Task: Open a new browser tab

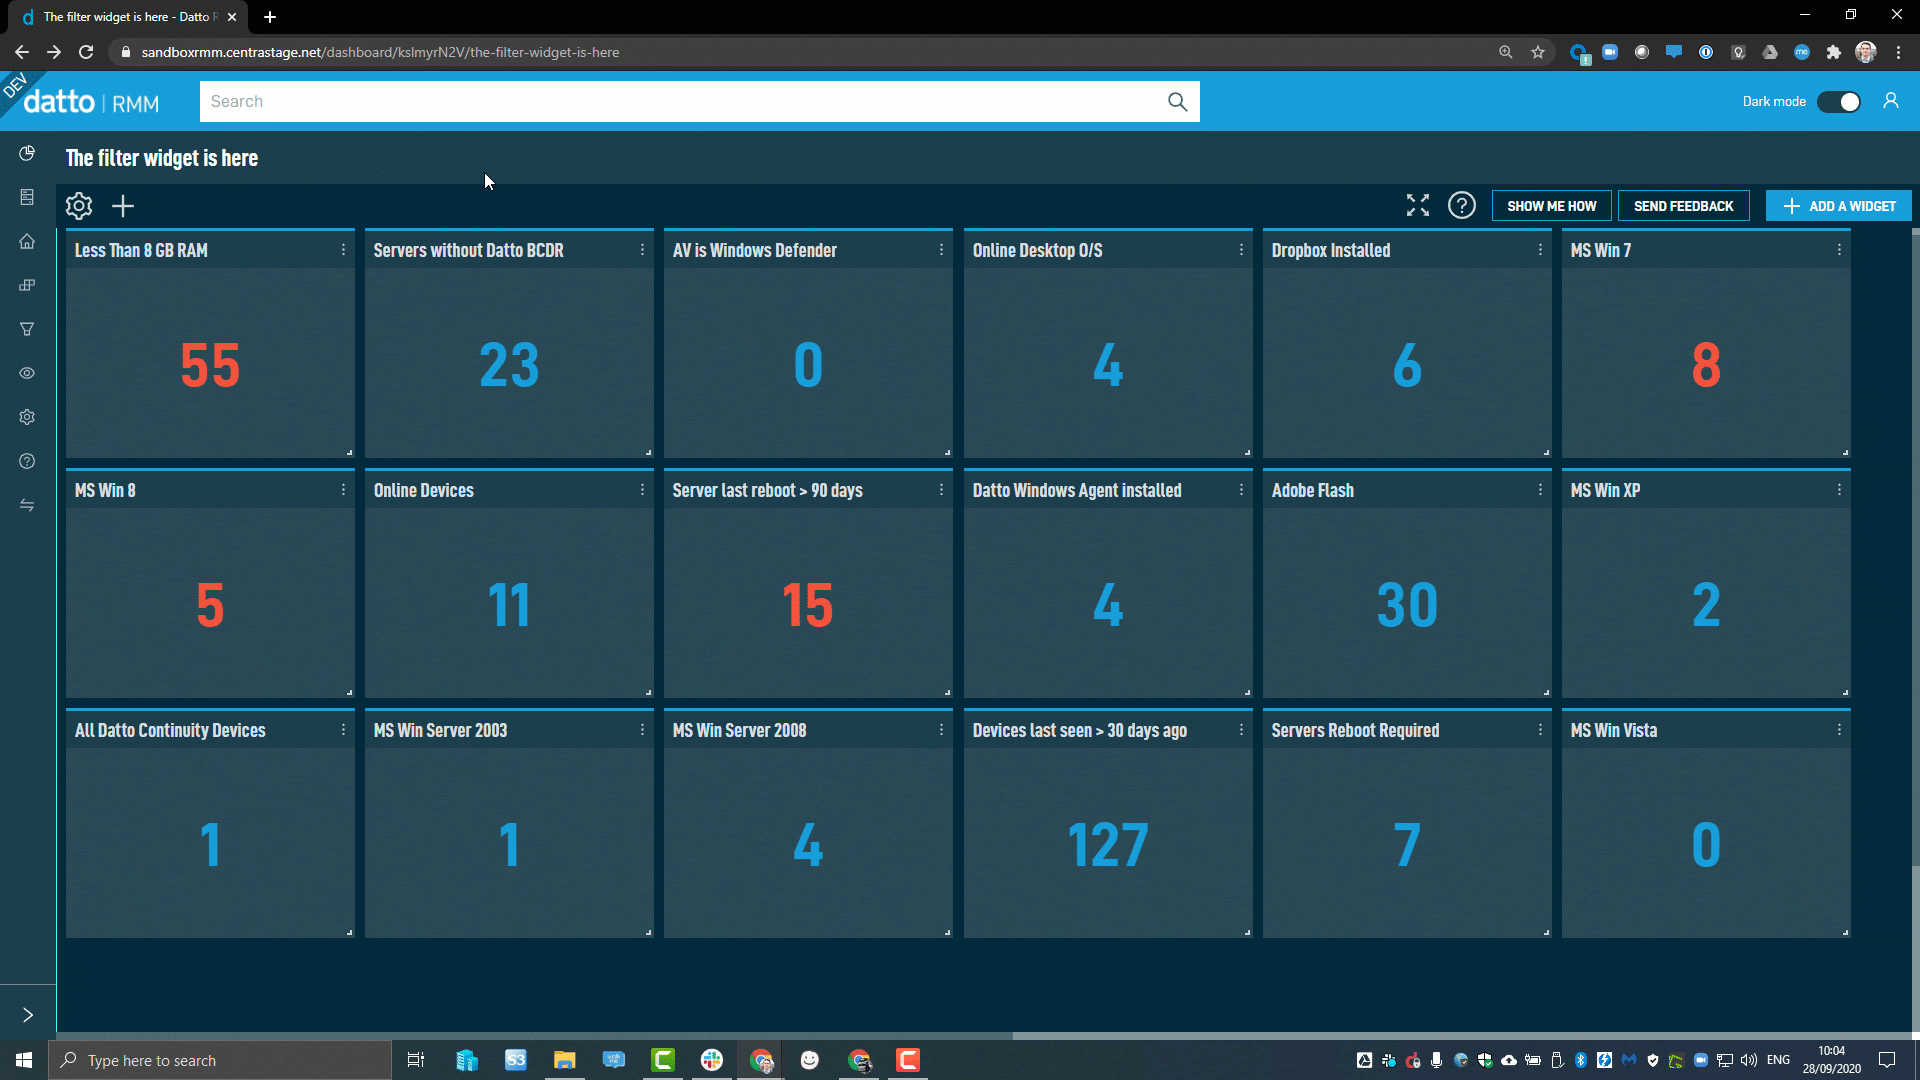Action: pyautogui.click(x=270, y=17)
